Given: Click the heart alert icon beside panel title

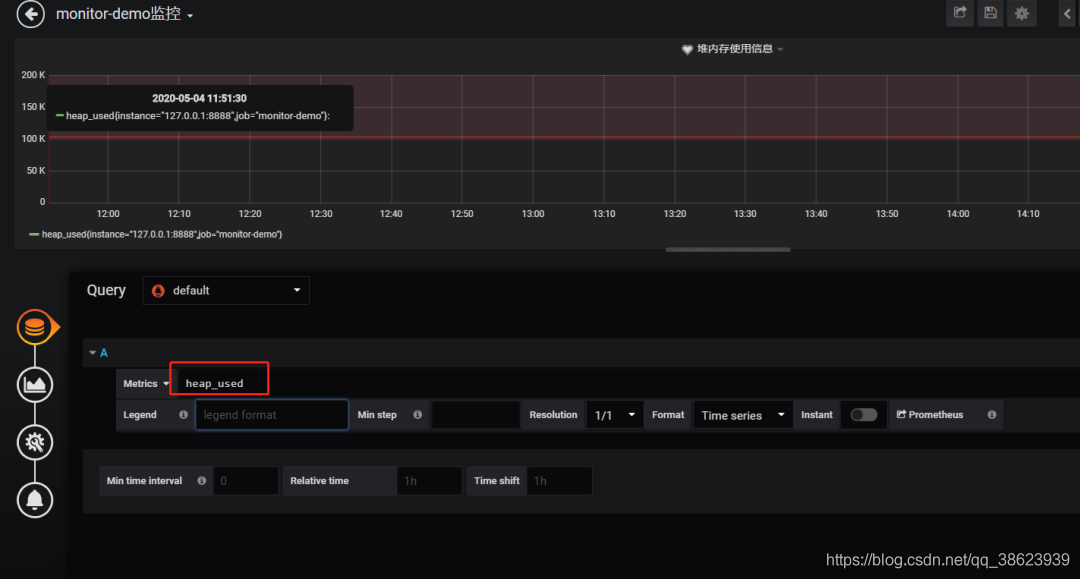Looking at the screenshot, I should [x=687, y=50].
